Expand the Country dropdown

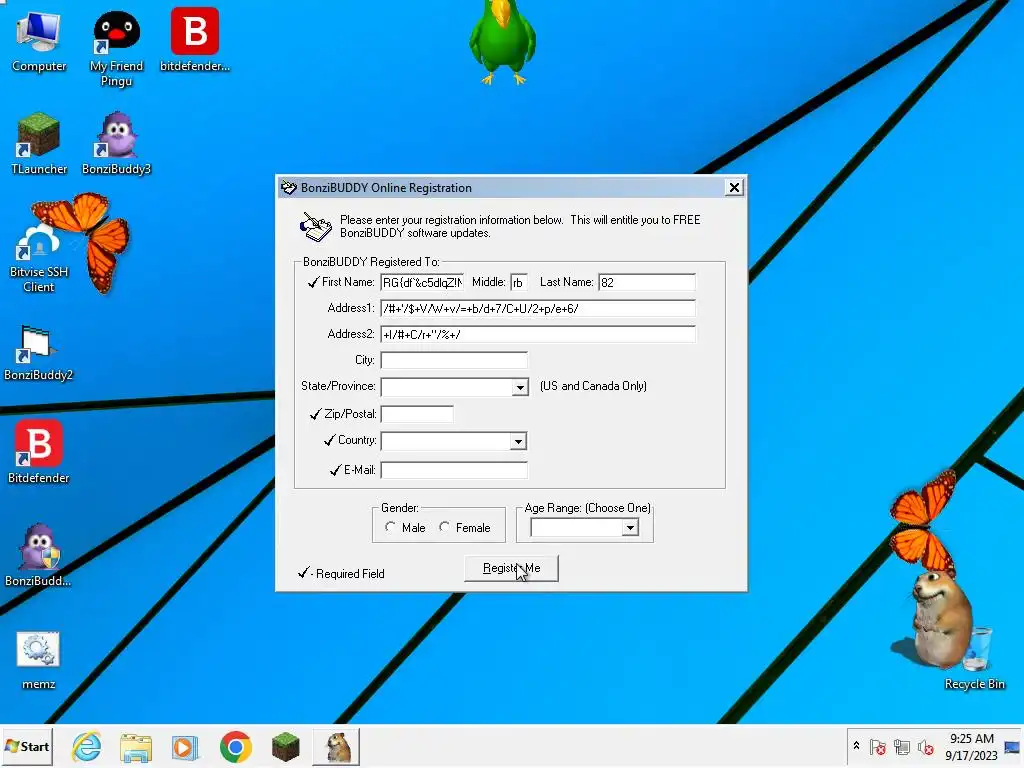click(518, 441)
